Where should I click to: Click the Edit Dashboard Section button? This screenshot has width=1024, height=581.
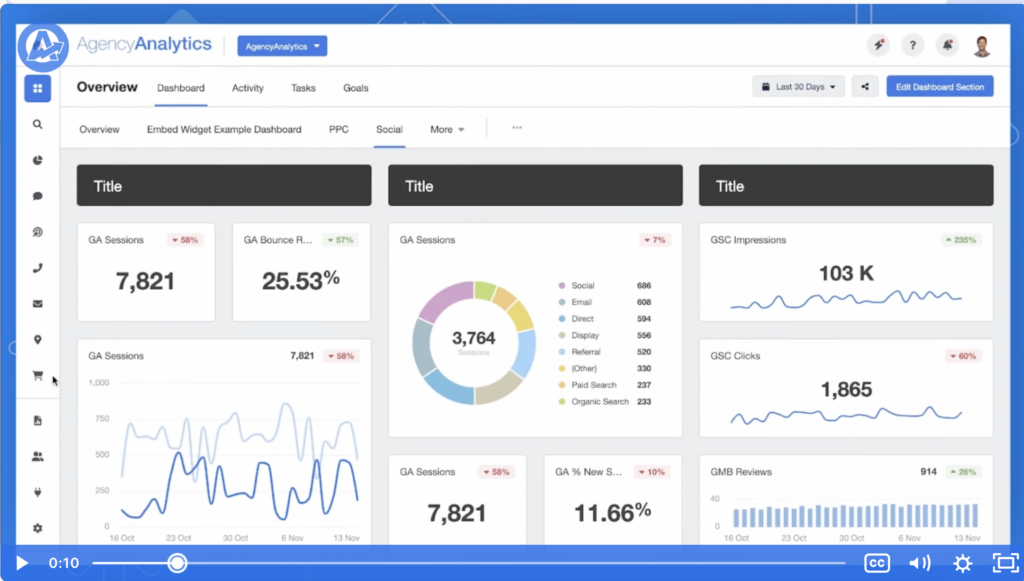(x=939, y=87)
